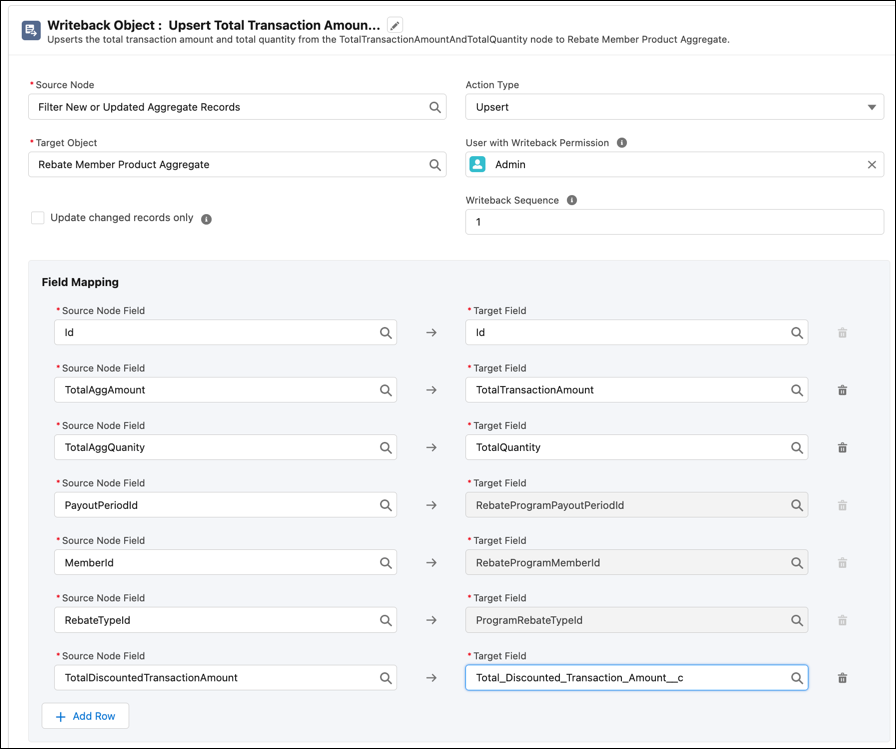Open the Action Type dropdown

(x=869, y=107)
